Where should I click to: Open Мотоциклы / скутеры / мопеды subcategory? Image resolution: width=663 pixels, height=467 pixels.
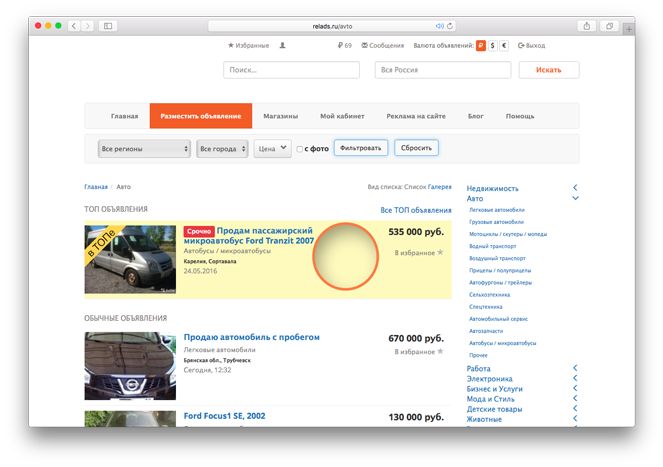pyautogui.click(x=508, y=234)
